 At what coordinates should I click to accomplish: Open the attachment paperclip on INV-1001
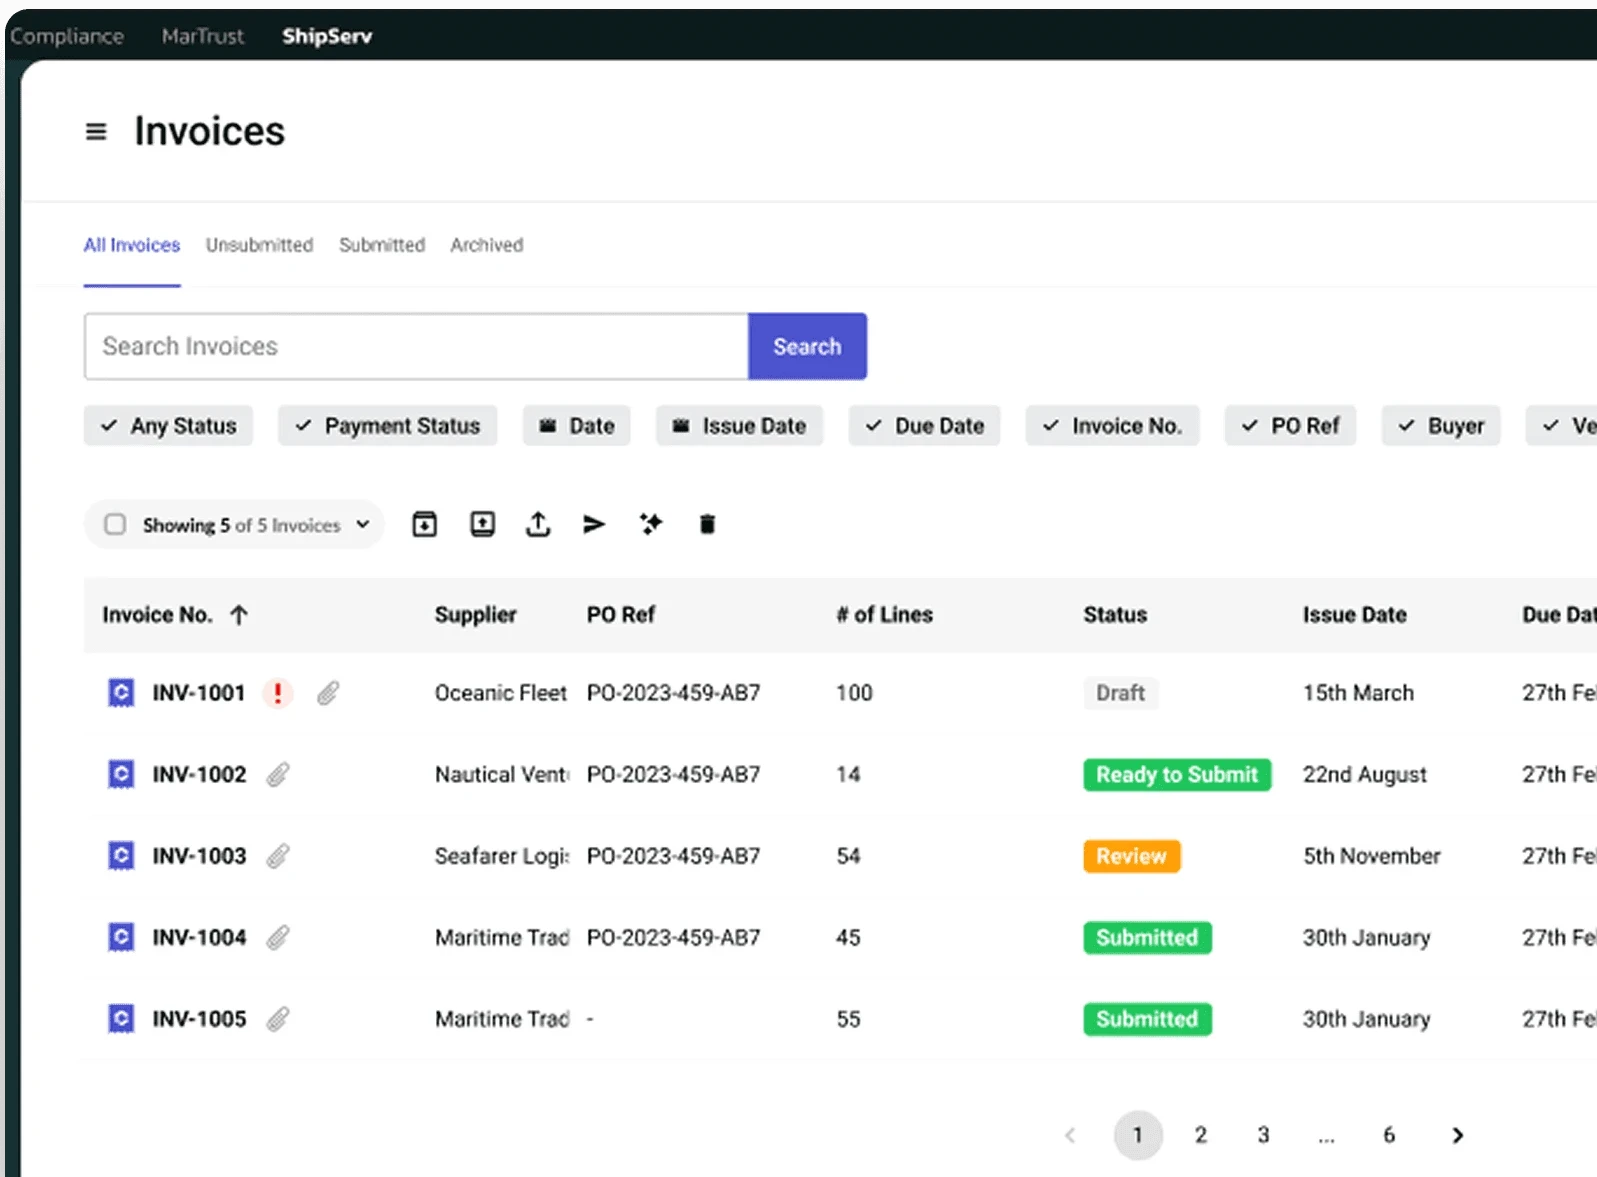(x=328, y=692)
